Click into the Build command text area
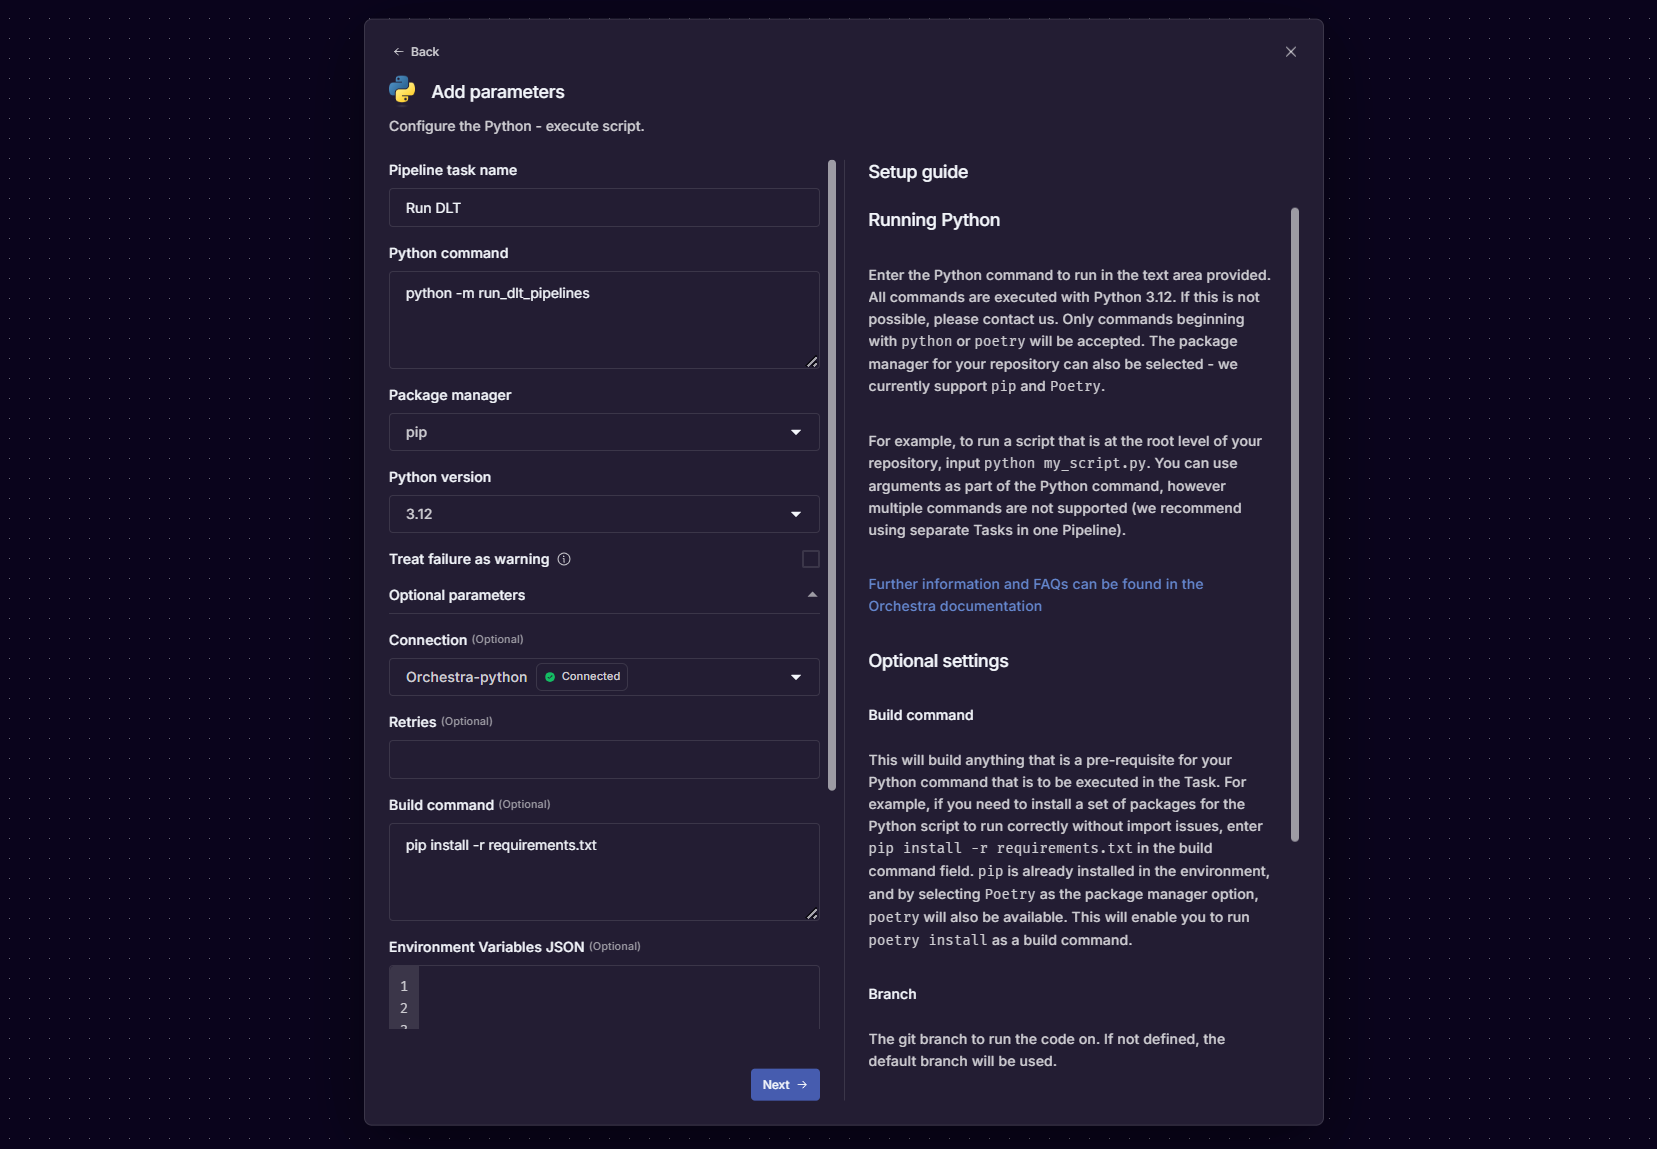This screenshot has width=1657, height=1149. (604, 872)
